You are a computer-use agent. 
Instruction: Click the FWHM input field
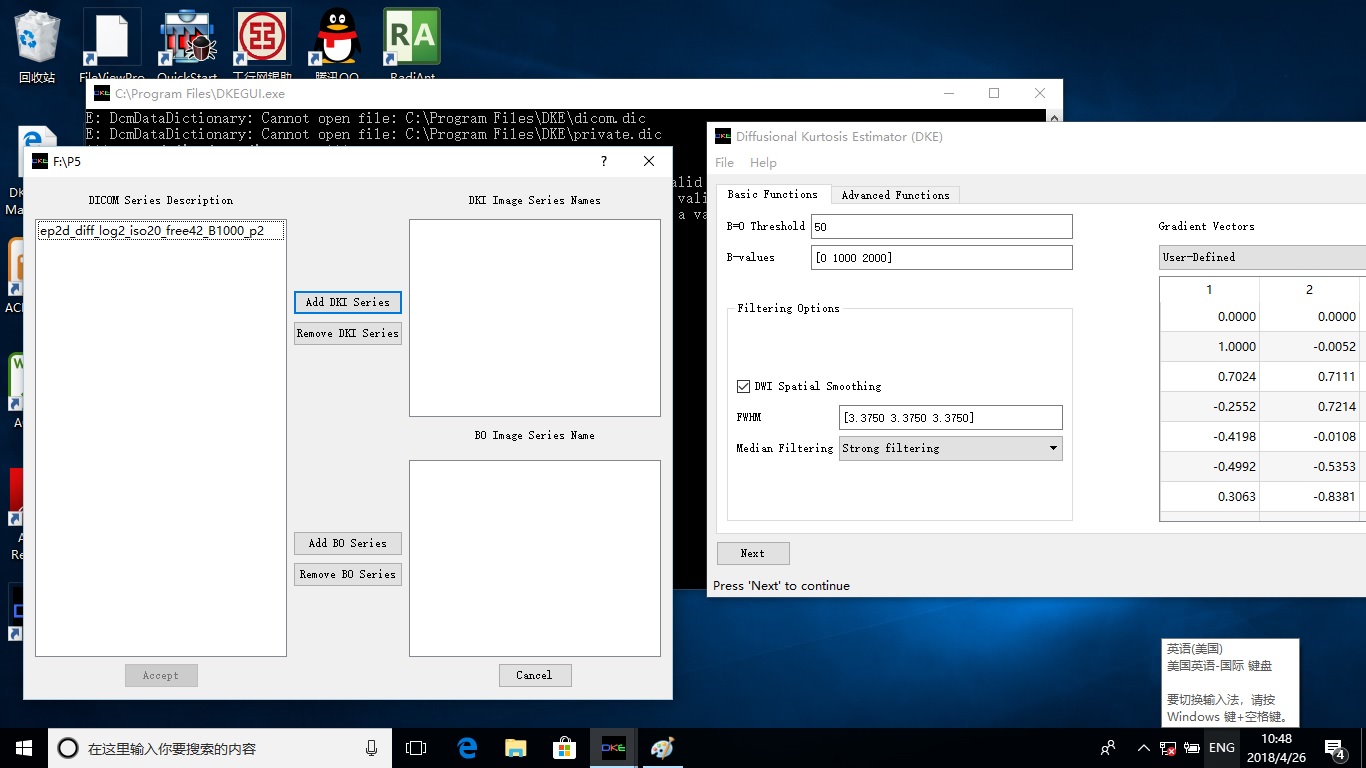(950, 417)
